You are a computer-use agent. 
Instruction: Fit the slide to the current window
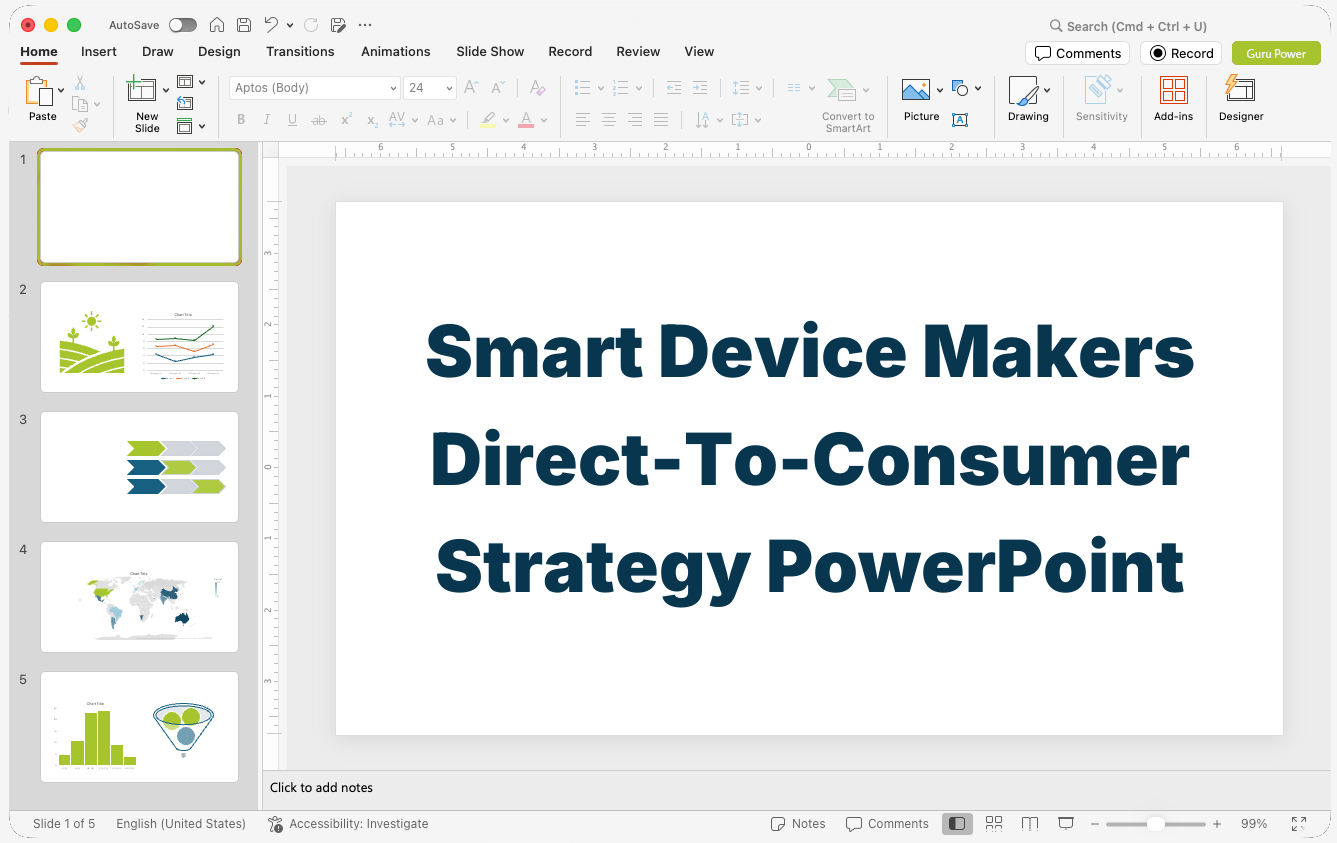click(1299, 823)
